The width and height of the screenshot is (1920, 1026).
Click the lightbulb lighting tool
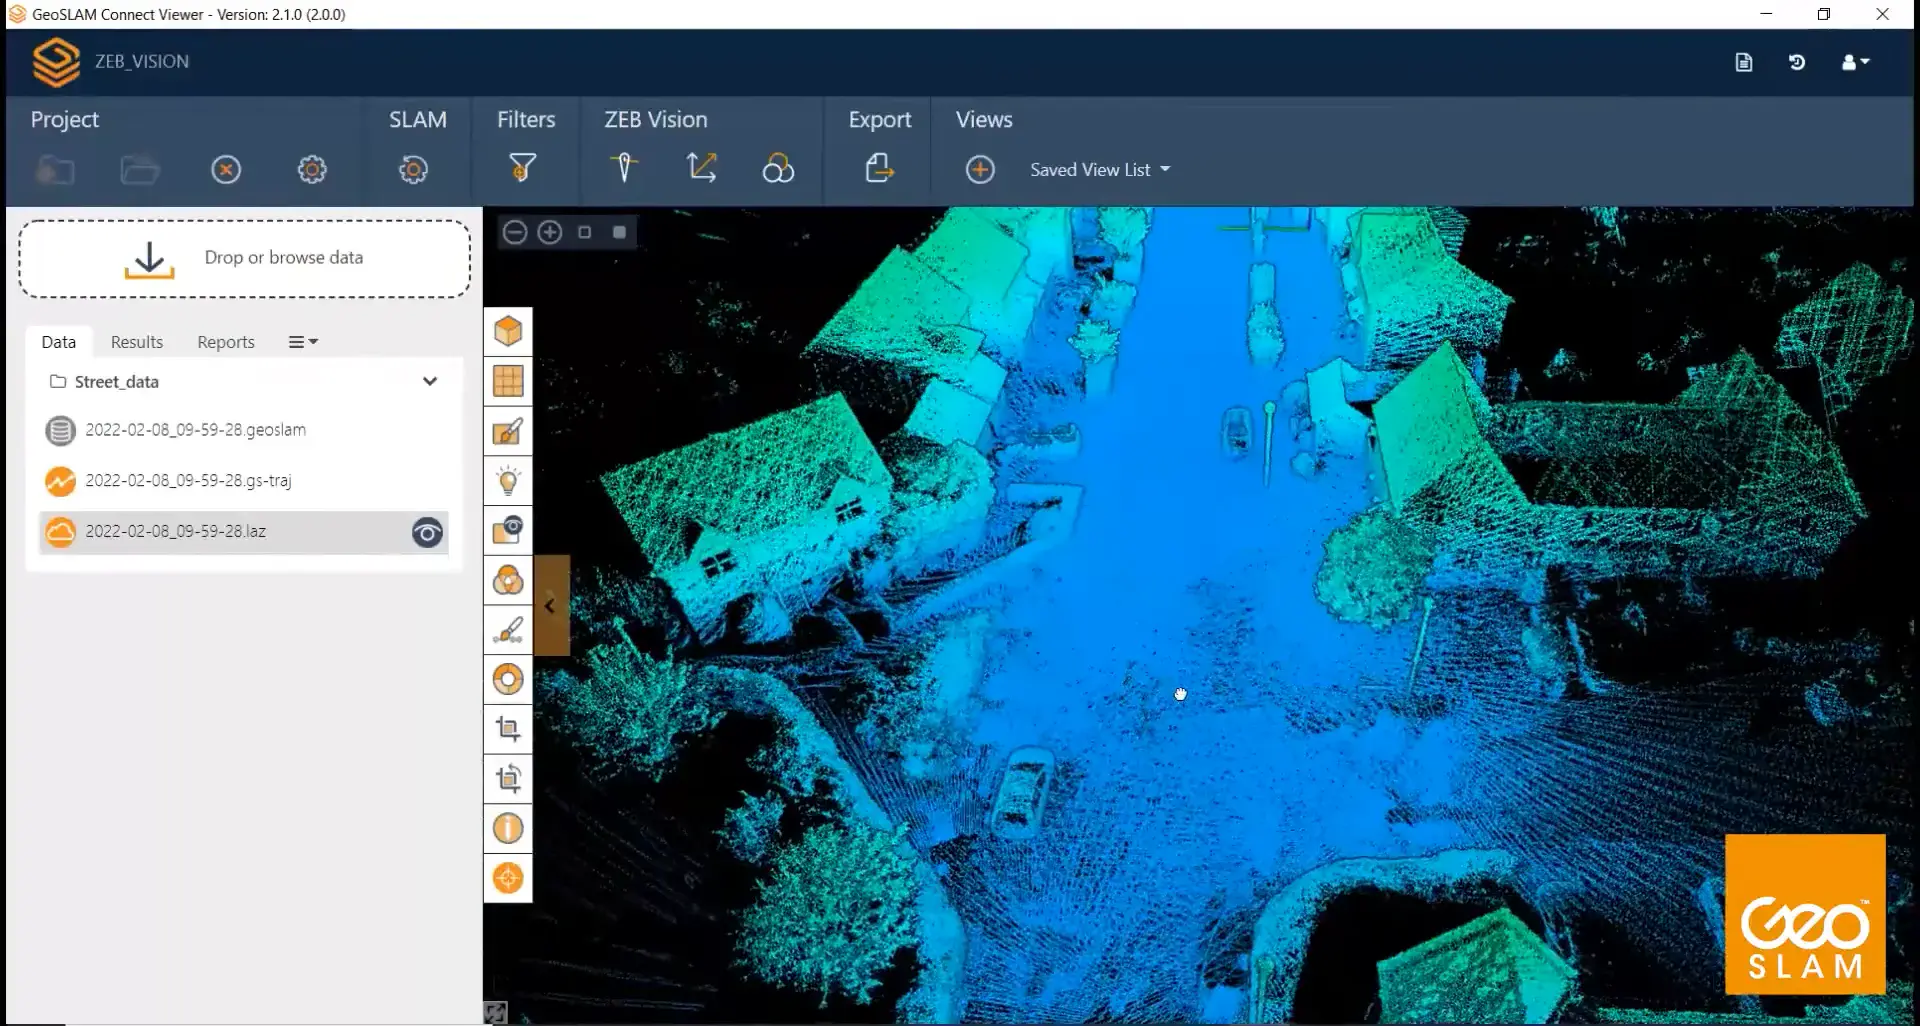(x=508, y=481)
